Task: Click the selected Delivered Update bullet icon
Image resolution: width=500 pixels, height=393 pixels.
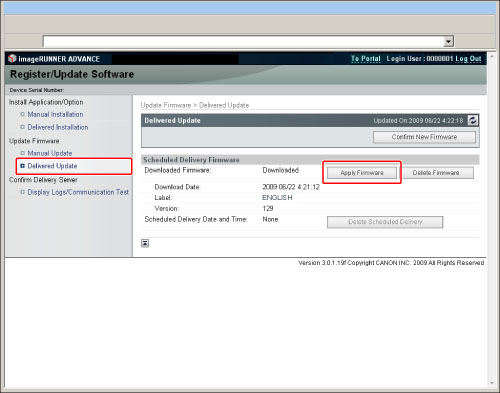Action: click(22, 166)
